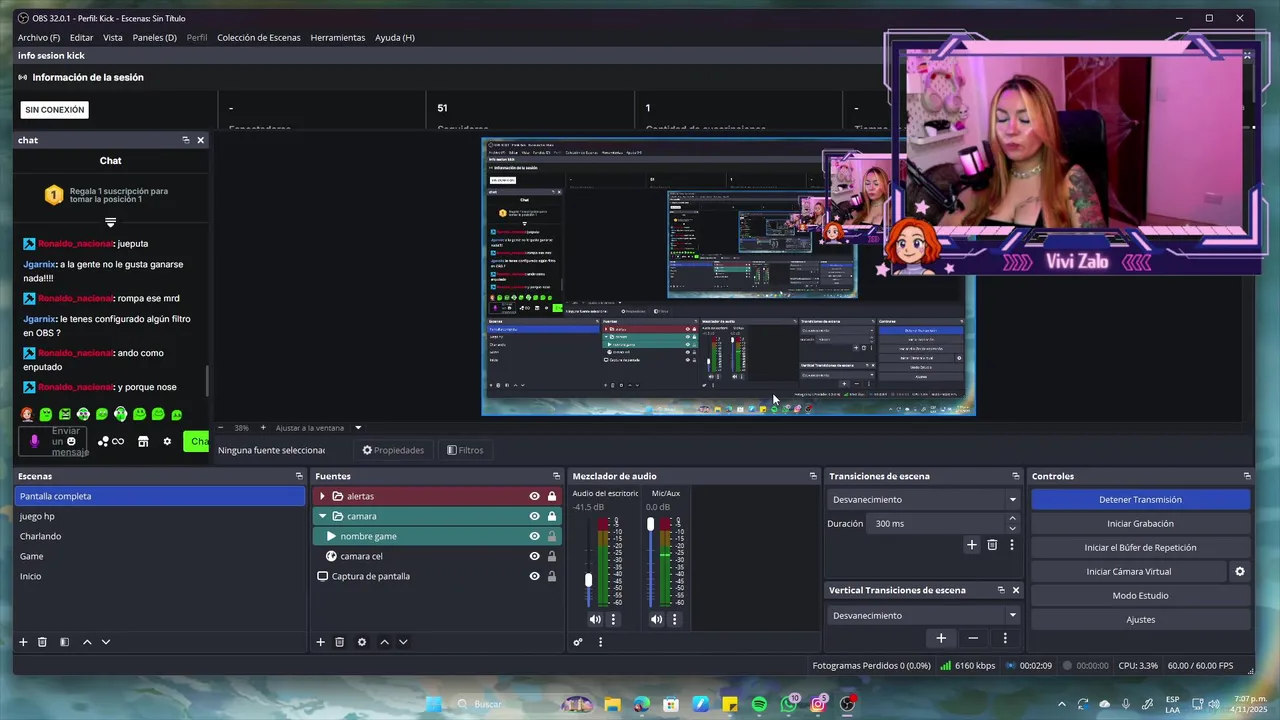This screenshot has width=1280, height=720.
Task: Mute Audio del escritorio
Action: 595,619
